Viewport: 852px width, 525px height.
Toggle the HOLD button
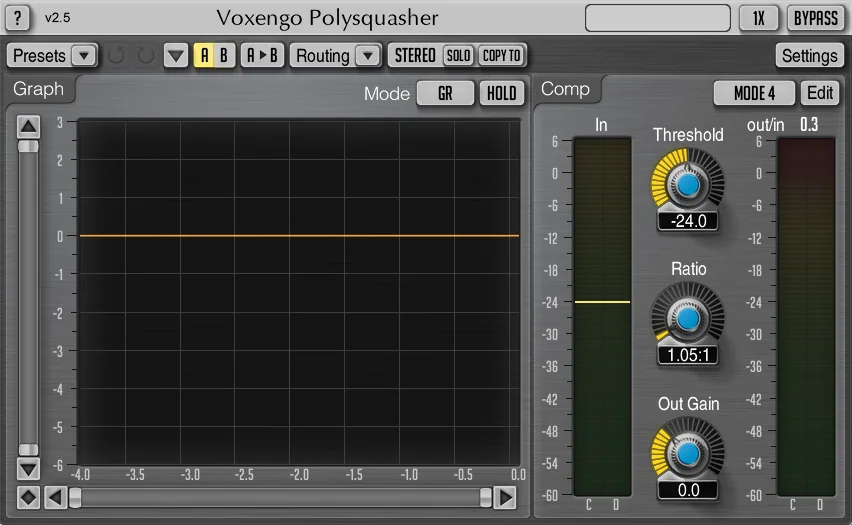[x=502, y=93]
